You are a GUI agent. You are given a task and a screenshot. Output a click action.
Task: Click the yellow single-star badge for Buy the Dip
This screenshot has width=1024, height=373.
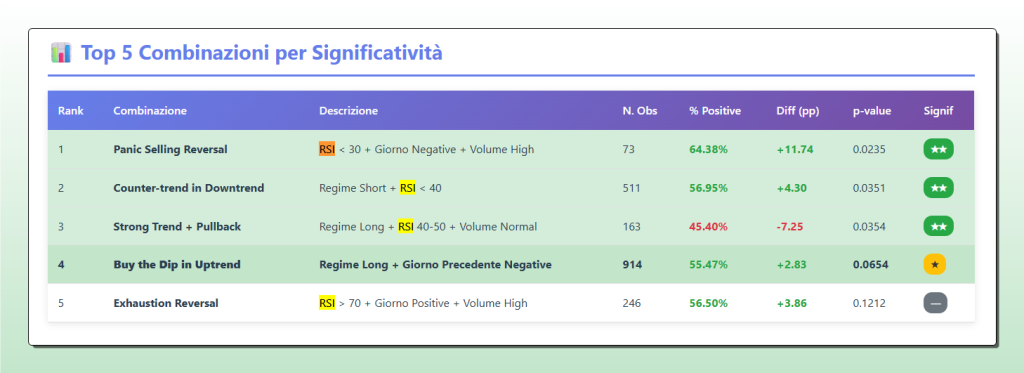[935, 265]
